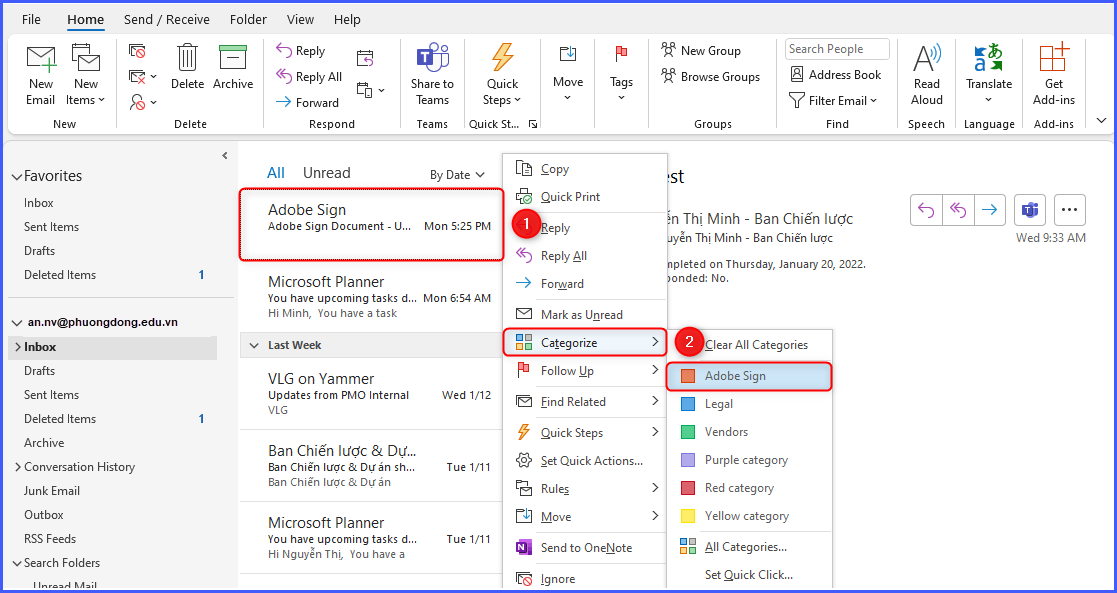The height and width of the screenshot is (593, 1117).
Task: Open the Filter Email dropdown
Action: click(834, 100)
